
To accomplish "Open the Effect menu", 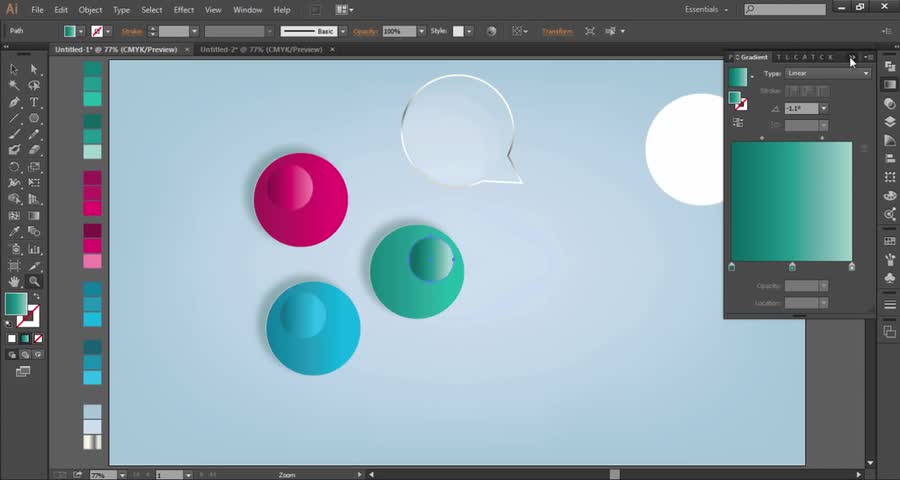I will click(x=184, y=10).
